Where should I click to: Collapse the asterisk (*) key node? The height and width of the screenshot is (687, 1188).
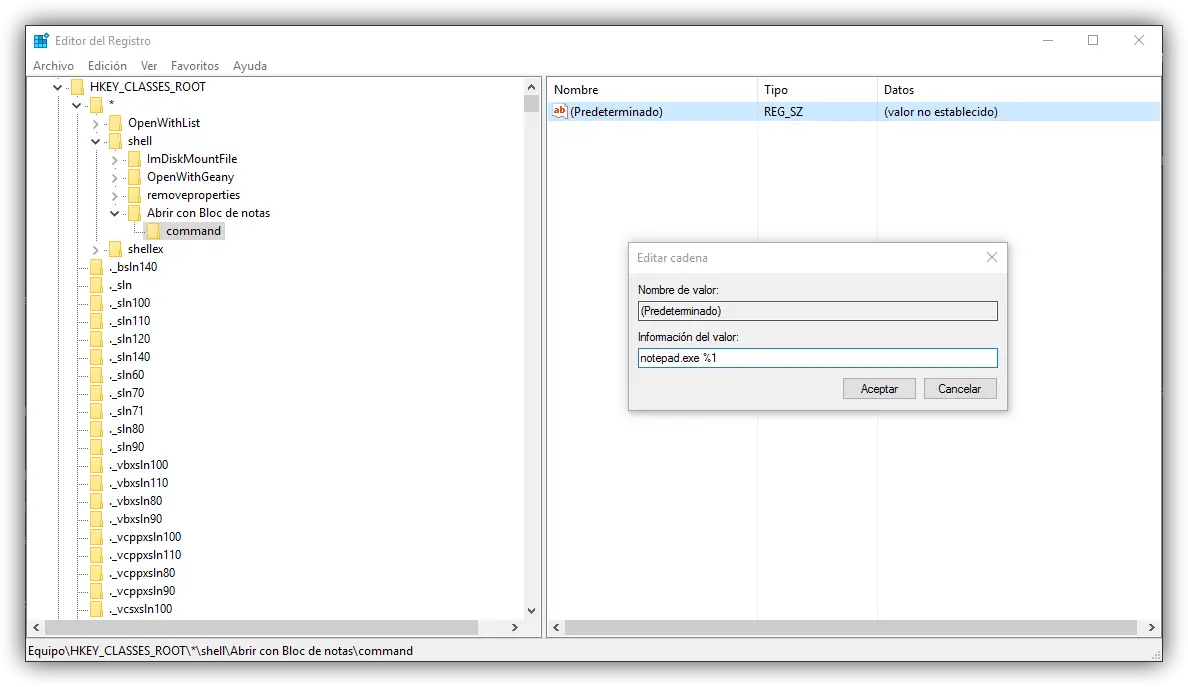tap(77, 105)
